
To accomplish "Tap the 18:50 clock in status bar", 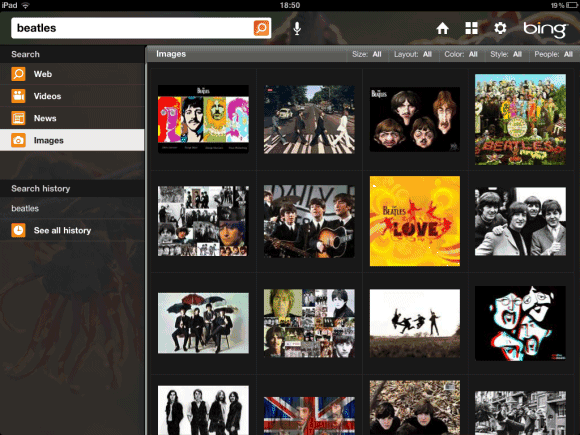I will pyautogui.click(x=290, y=5).
